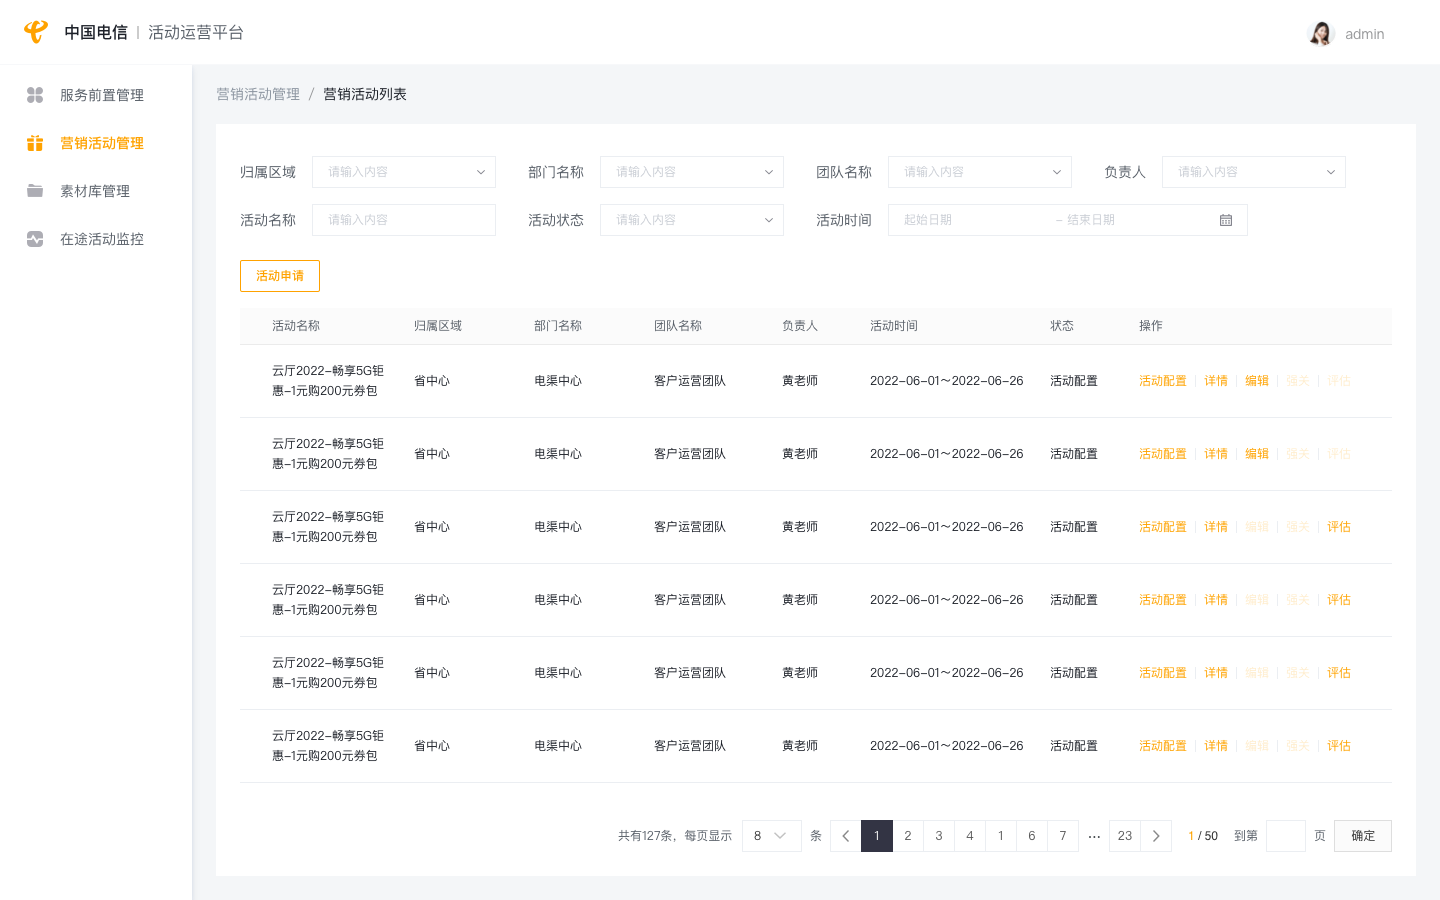Click the 负责人 column header

click(x=800, y=326)
